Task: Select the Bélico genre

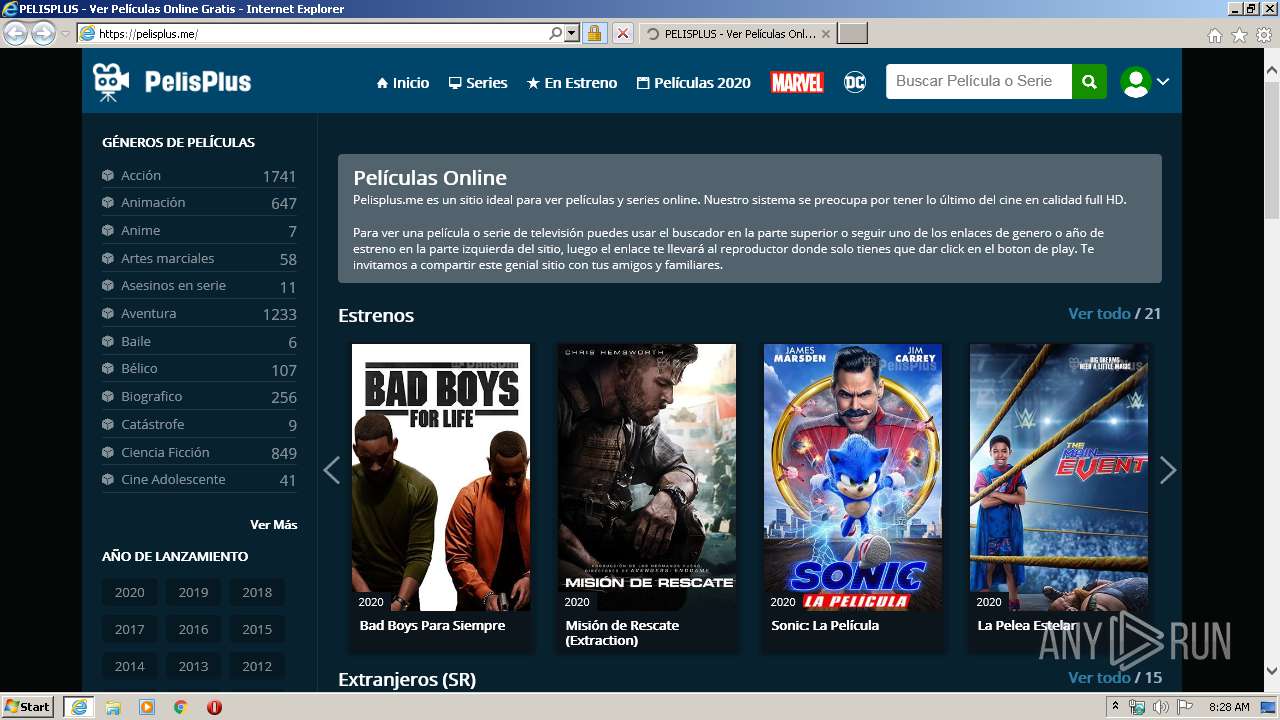Action: tap(199, 369)
